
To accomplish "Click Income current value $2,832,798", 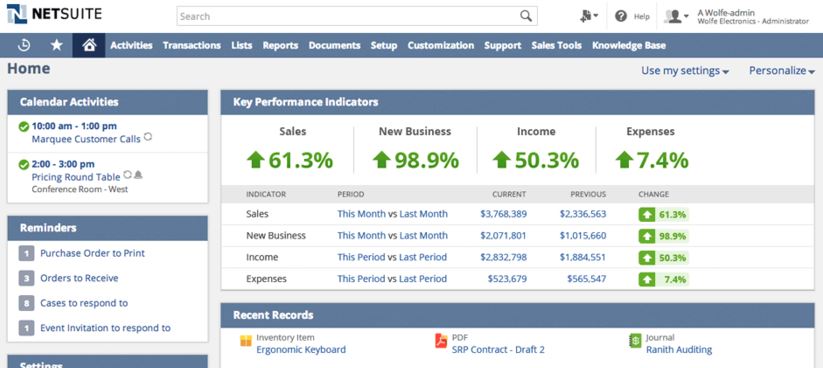I will [x=503, y=257].
